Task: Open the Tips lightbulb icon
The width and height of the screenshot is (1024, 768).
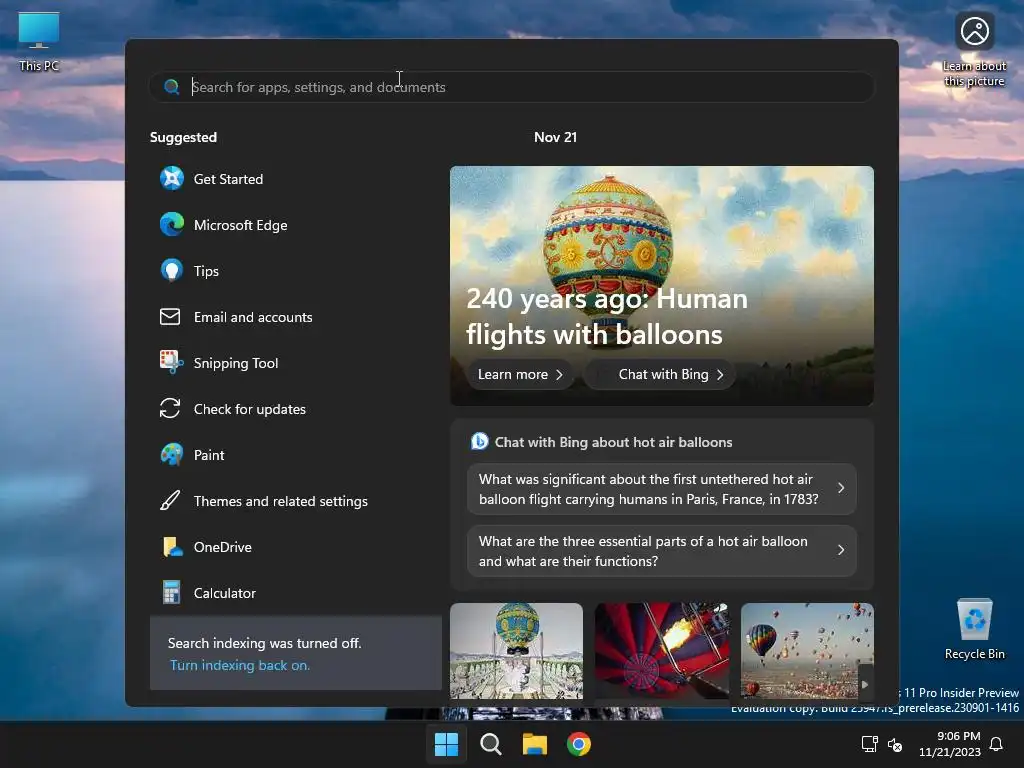Action: pos(172,270)
